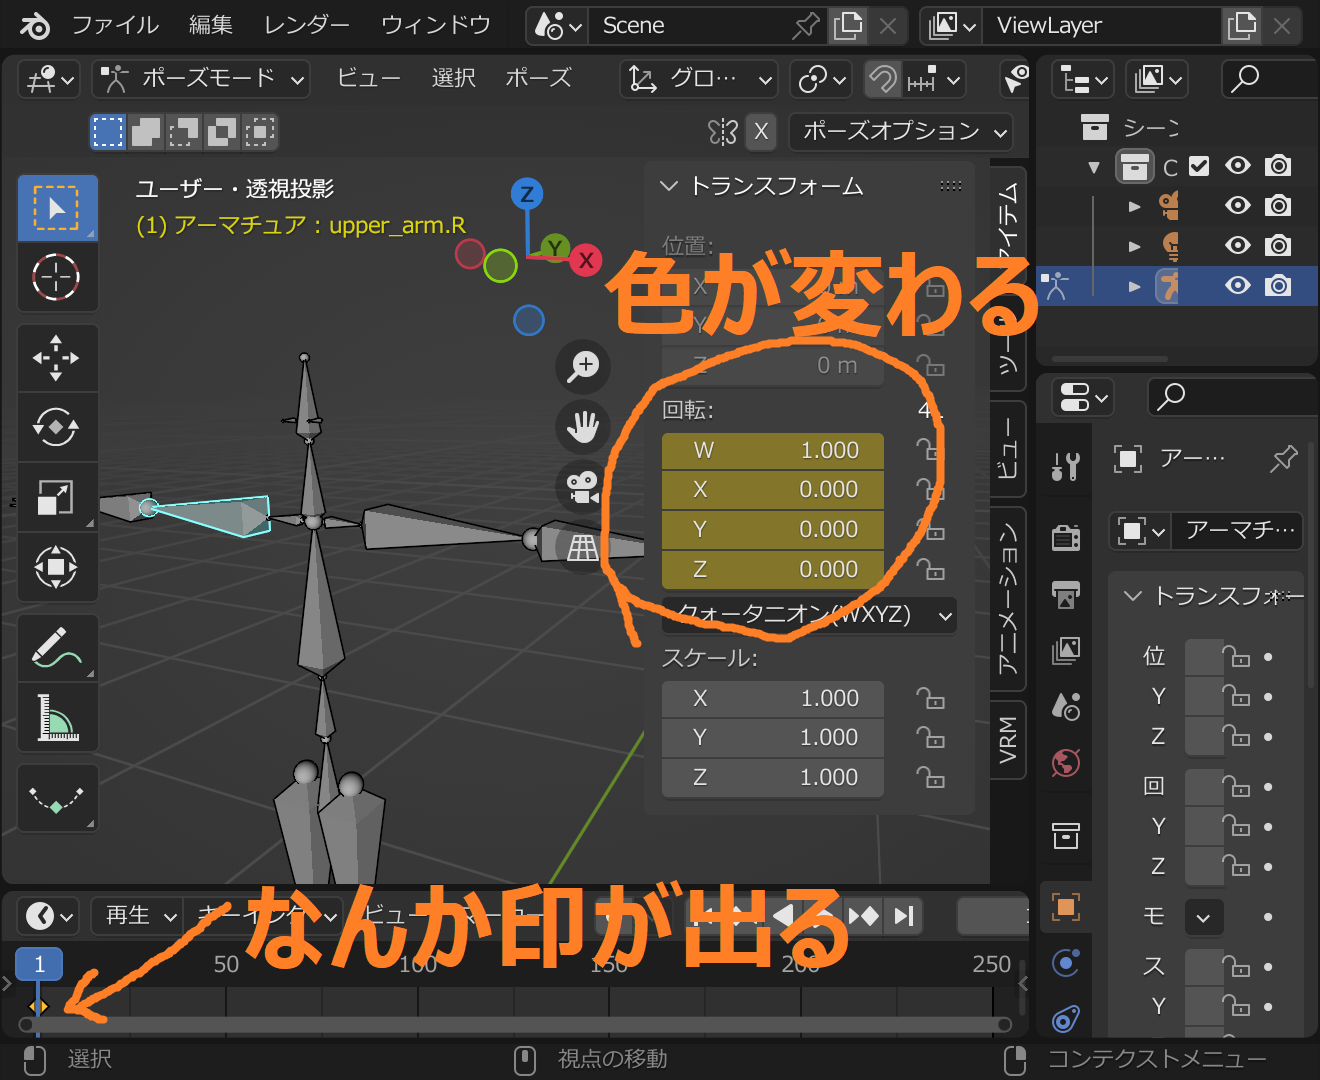Switch to the Animation sidebar tab
This screenshot has height=1080, width=1320.
pyautogui.click(x=1008, y=601)
